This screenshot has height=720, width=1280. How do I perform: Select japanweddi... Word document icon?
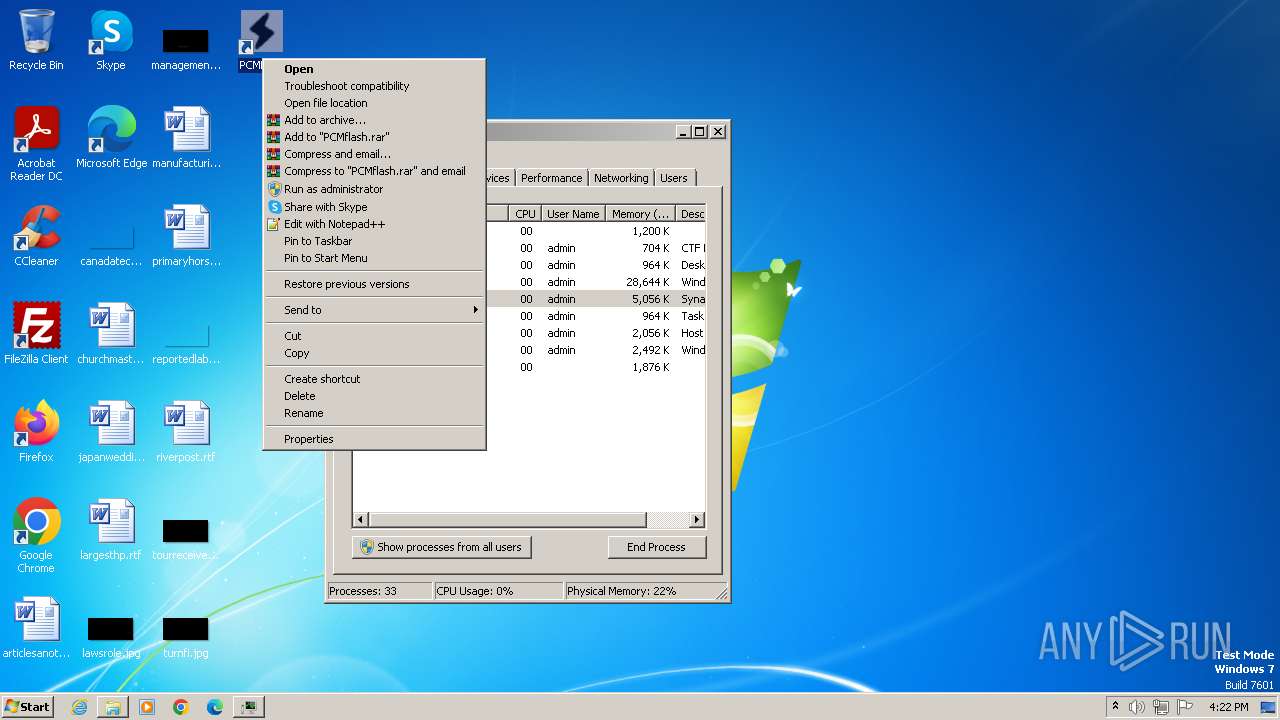click(111, 432)
